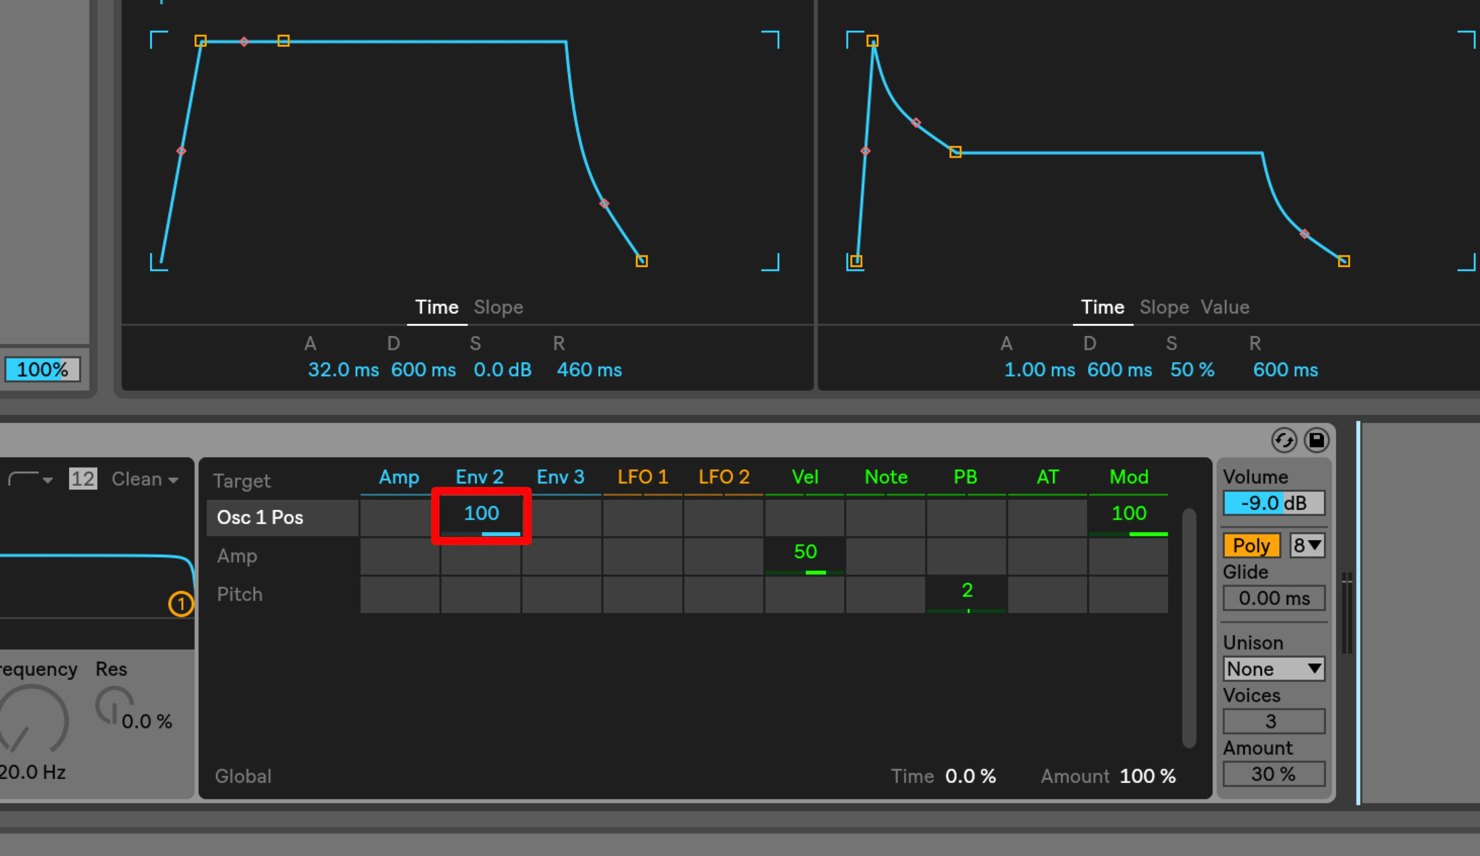Click Env 2 Release 600 ms value
The image size is (1480, 856).
(x=1285, y=370)
